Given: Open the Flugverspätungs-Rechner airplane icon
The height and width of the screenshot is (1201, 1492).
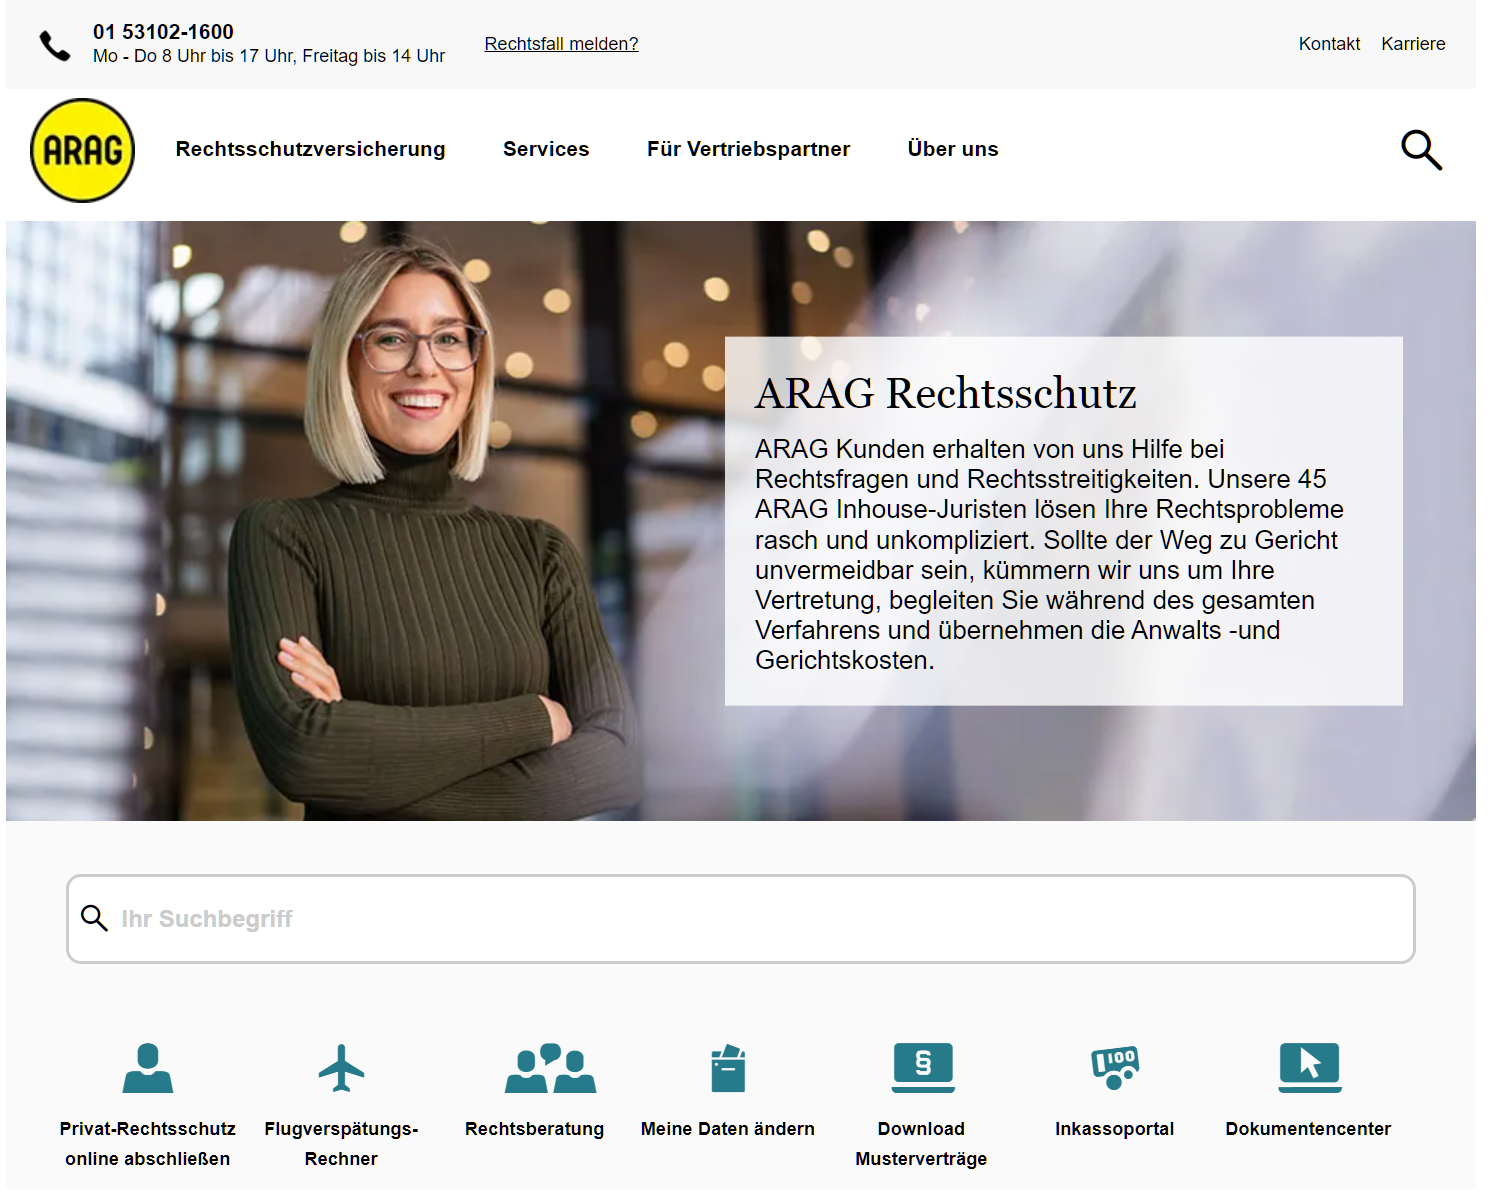Looking at the screenshot, I should click(341, 1068).
